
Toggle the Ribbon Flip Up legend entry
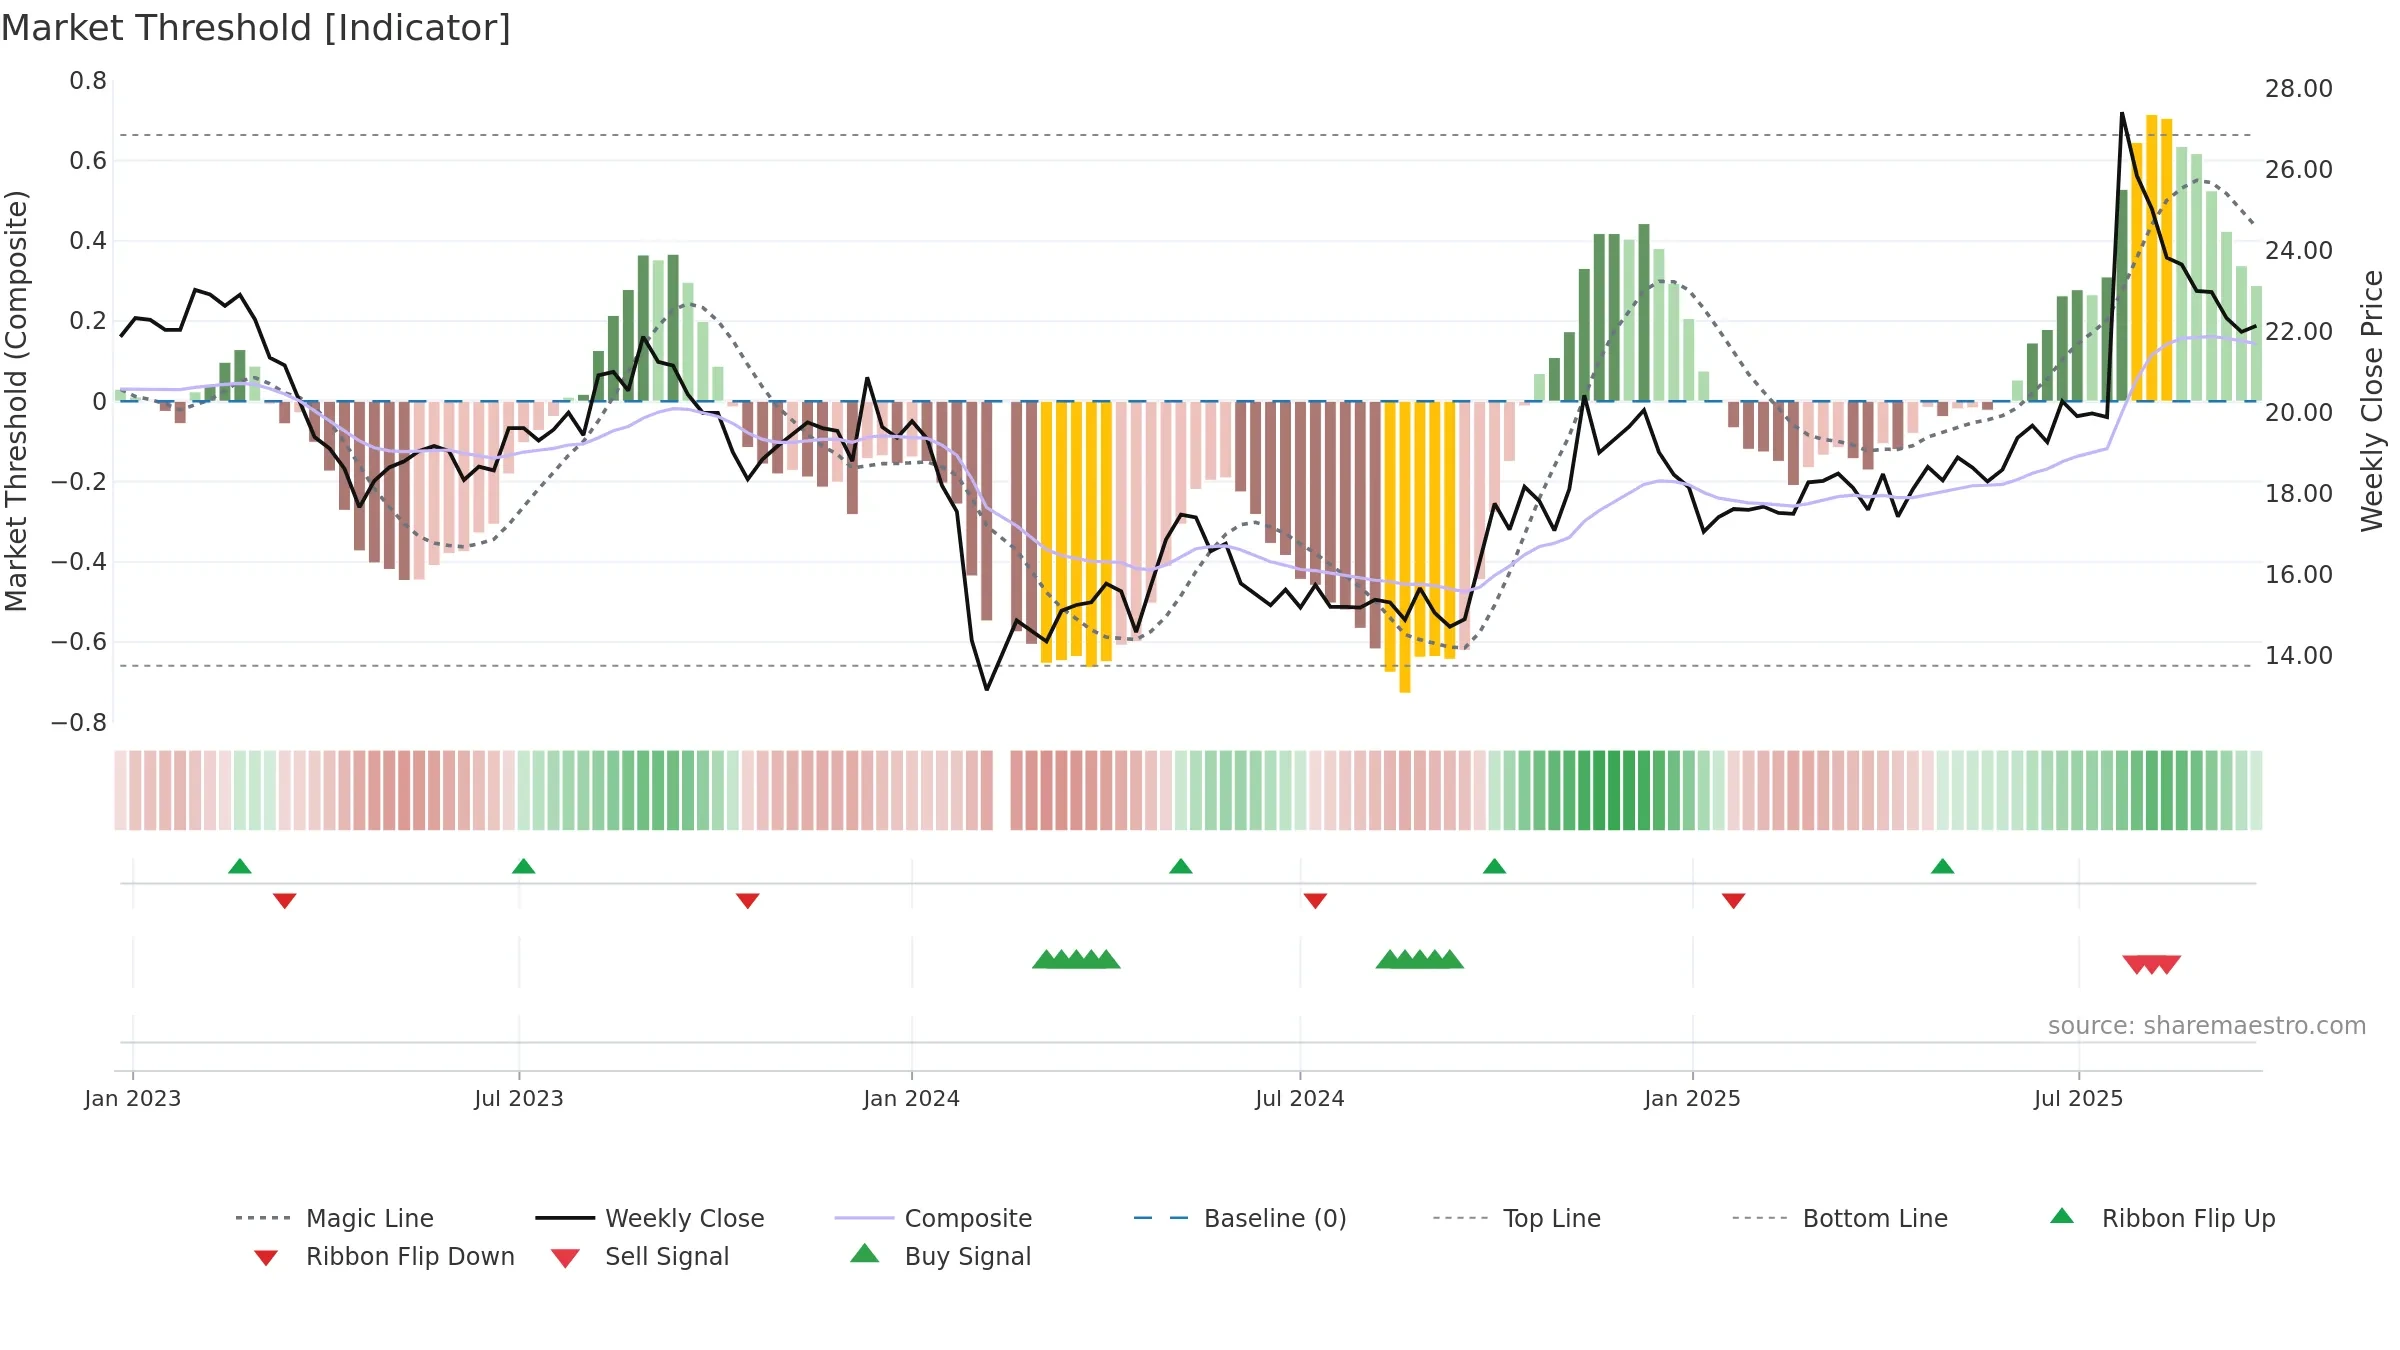point(2162,1218)
